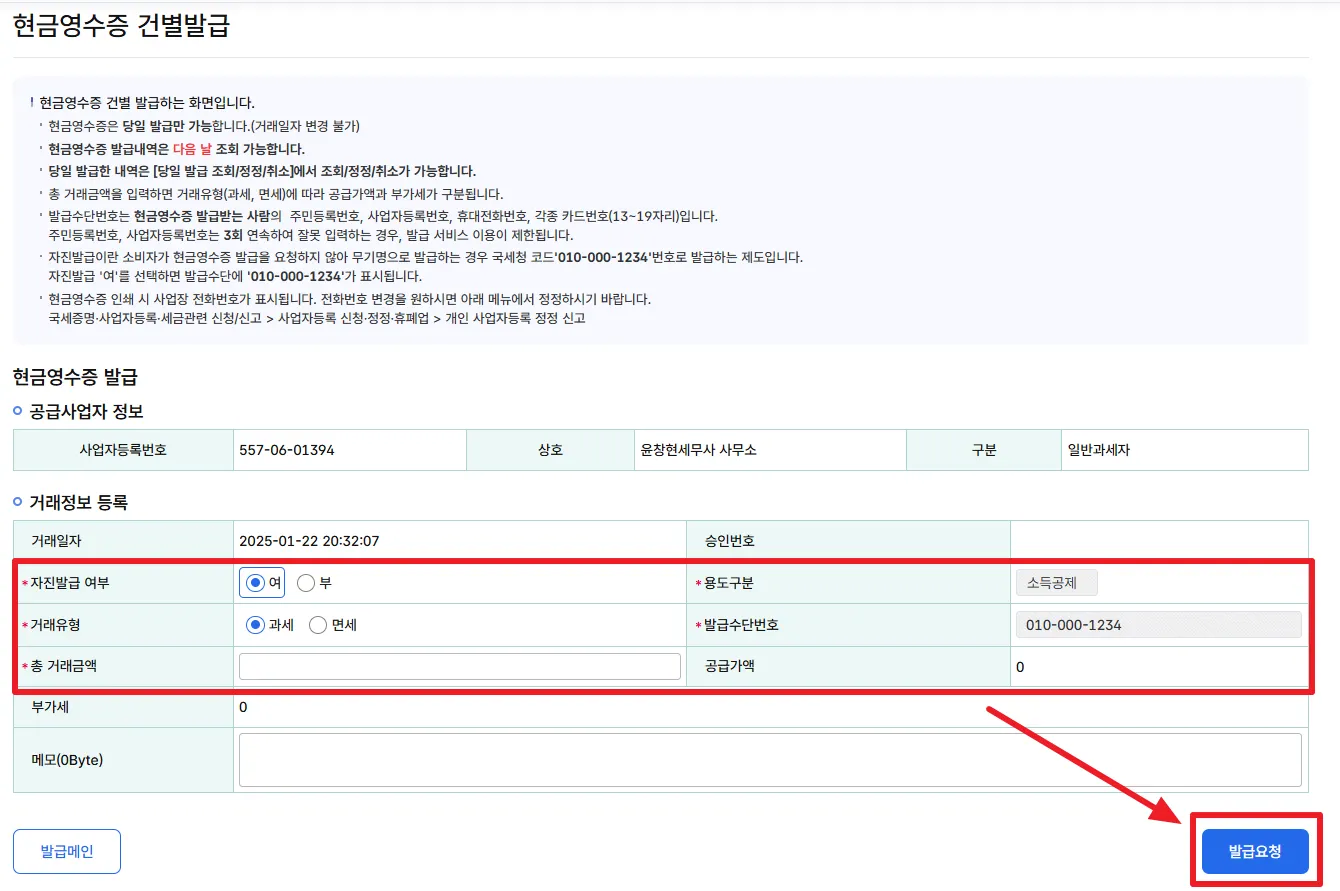Click the 상호 header cell
1340x891 pixels.
[550, 450]
